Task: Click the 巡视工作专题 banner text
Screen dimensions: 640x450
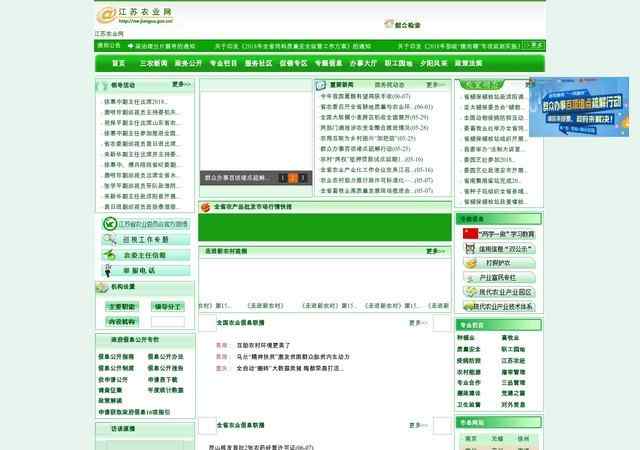Action: (146, 240)
